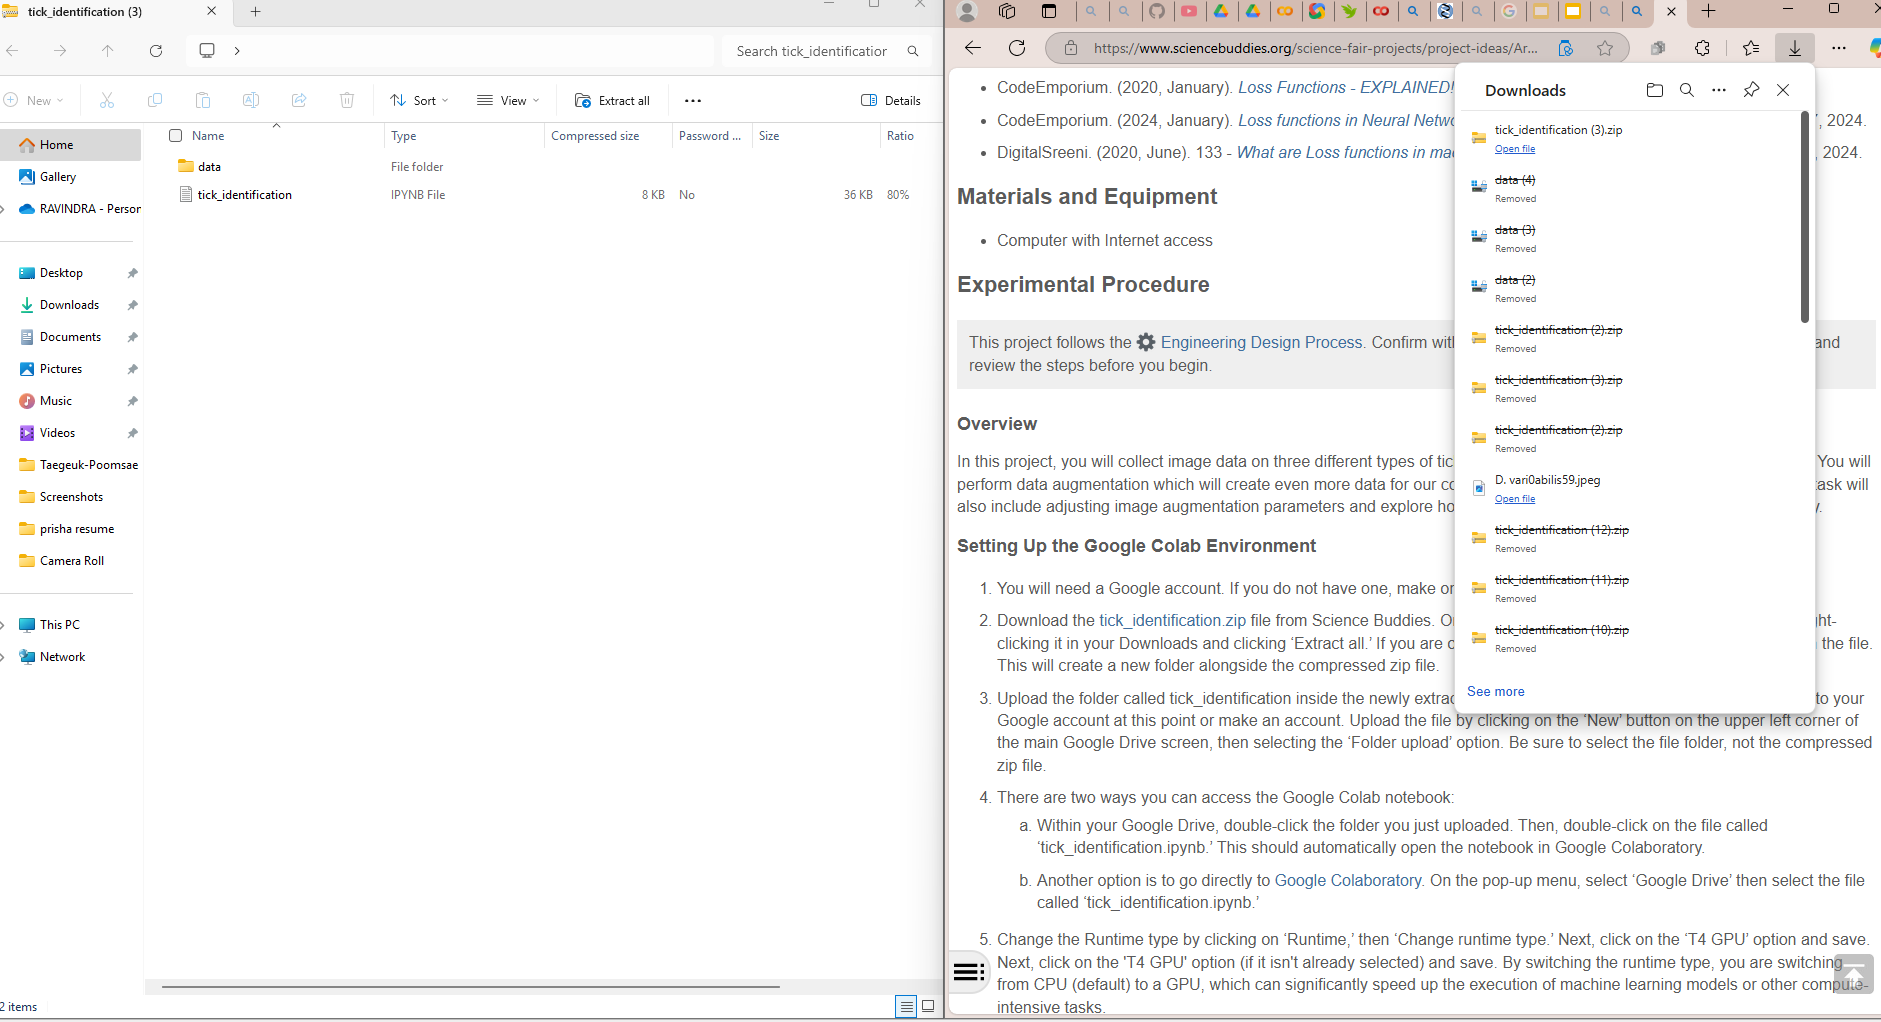Click the Delete trash icon in File Explorer

point(347,100)
